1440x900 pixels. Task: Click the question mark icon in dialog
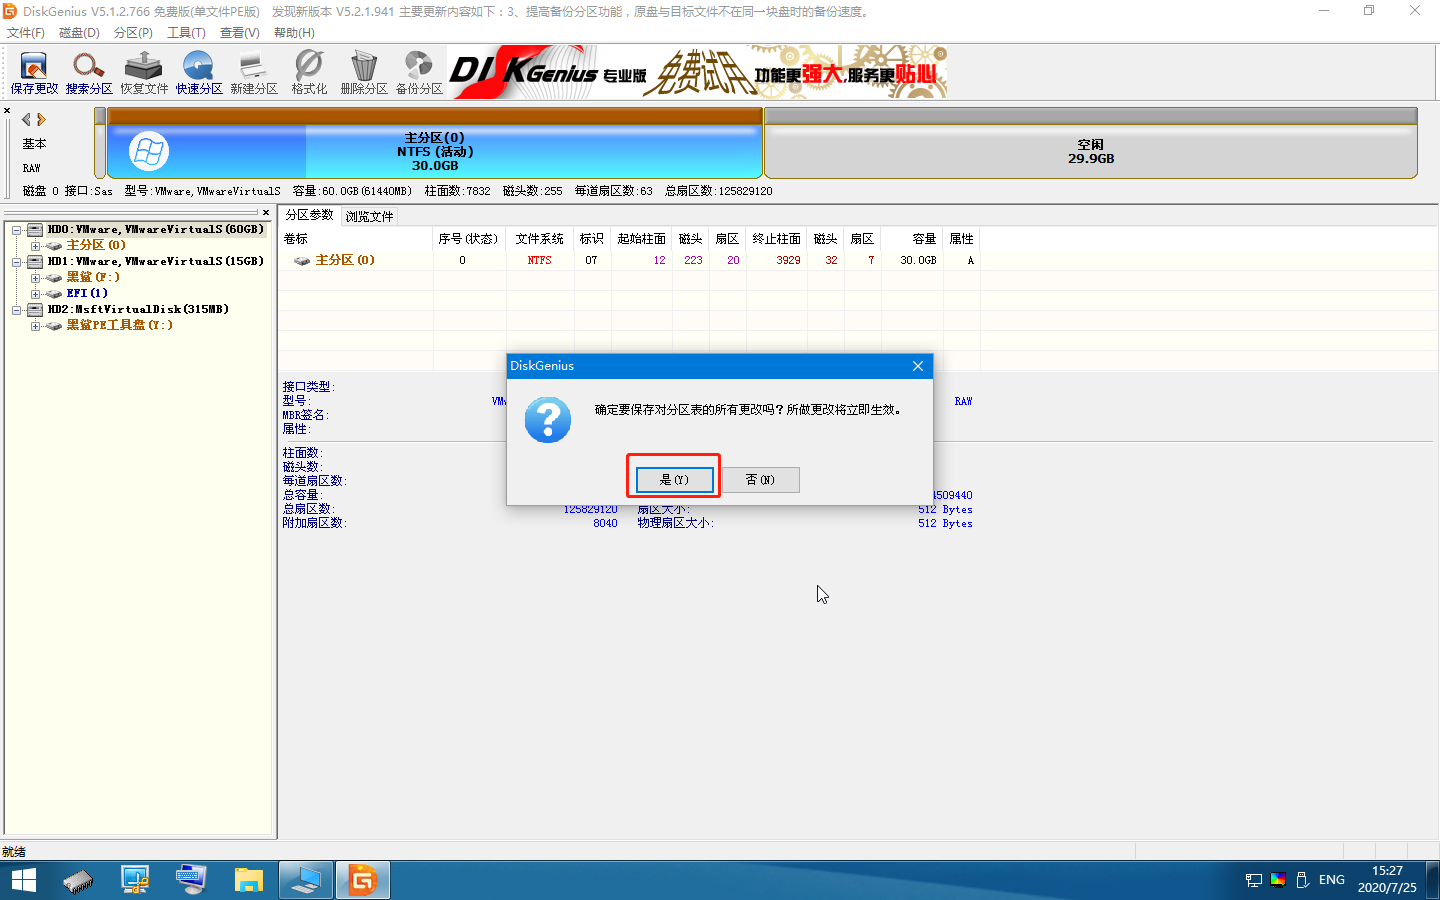[x=548, y=420]
